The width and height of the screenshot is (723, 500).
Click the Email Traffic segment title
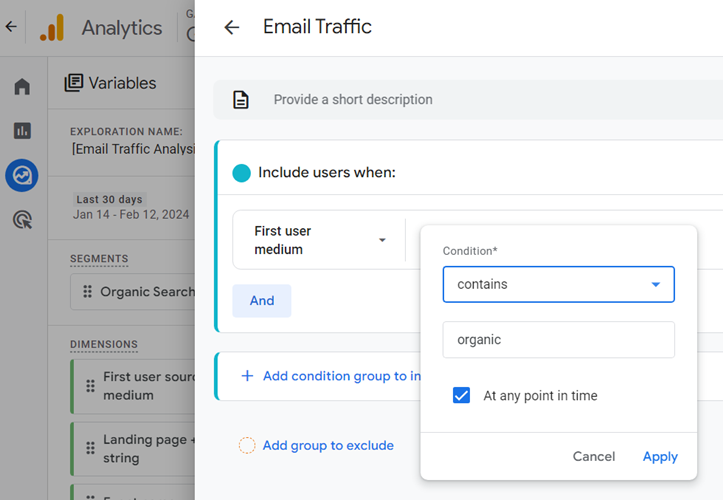[x=317, y=27]
